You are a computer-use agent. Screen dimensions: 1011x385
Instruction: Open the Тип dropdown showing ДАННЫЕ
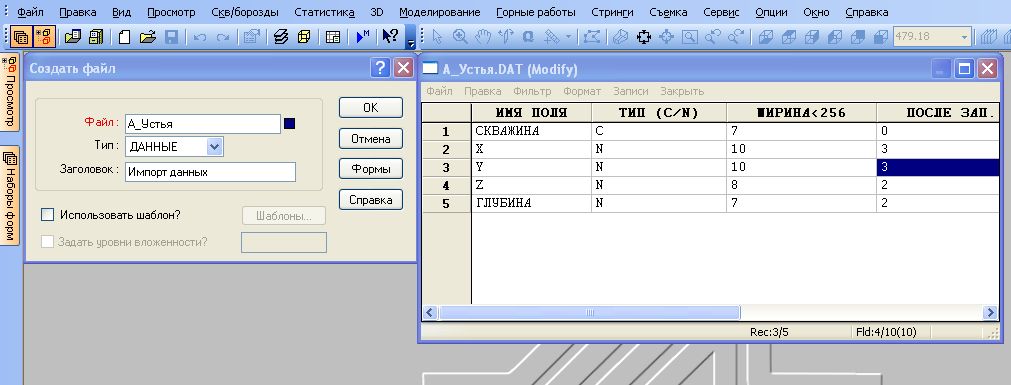click(215, 146)
